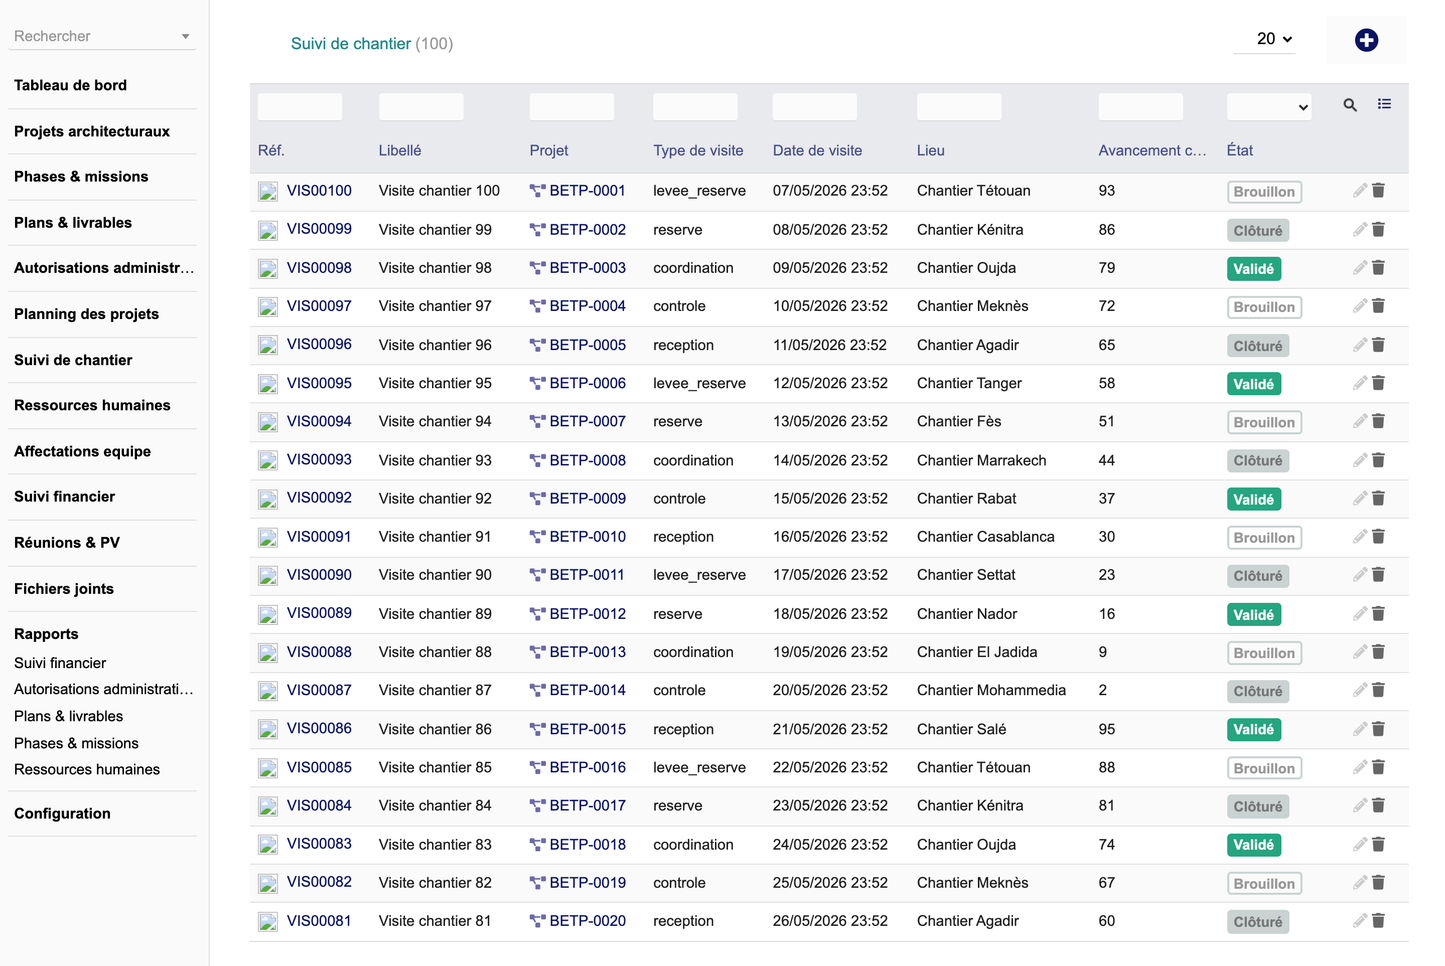
Task: Open the column list selector icon
Action: click(1384, 104)
